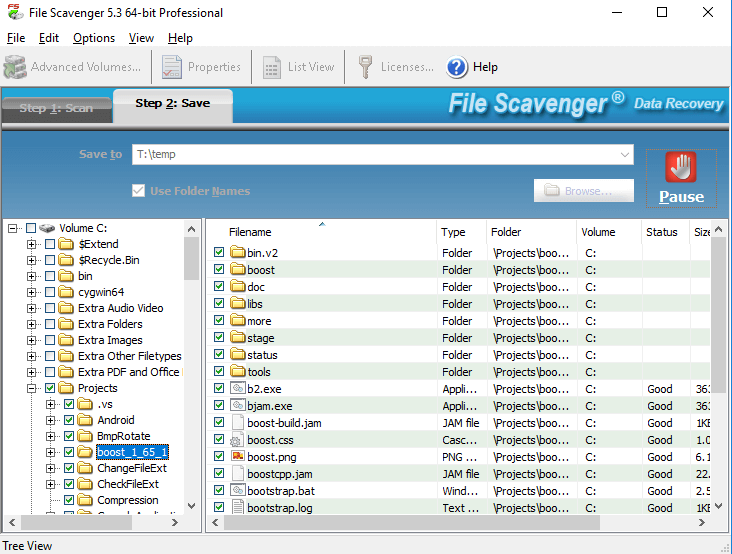This screenshot has height=554, width=732.
Task: Click the boost.png image file icon
Action: point(238,456)
